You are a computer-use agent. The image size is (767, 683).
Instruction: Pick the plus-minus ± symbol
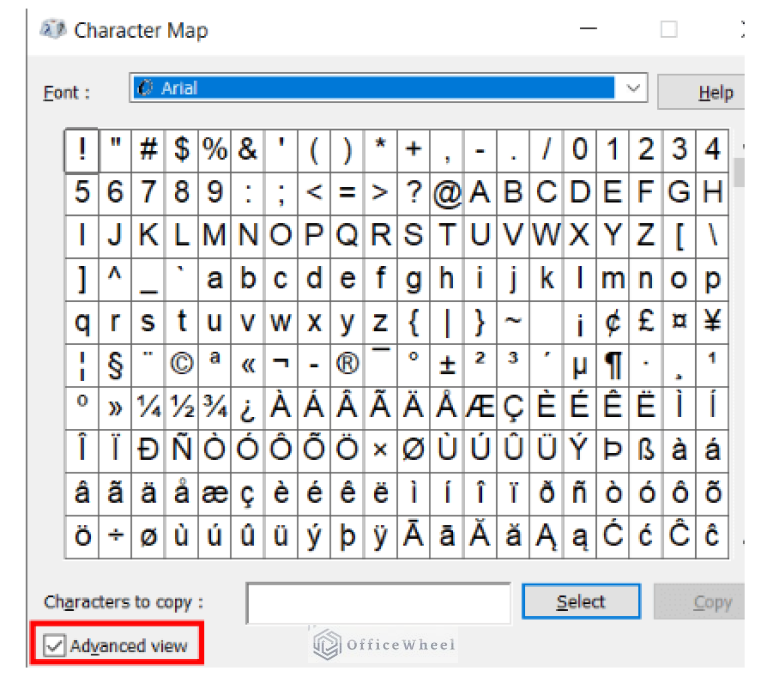446,366
